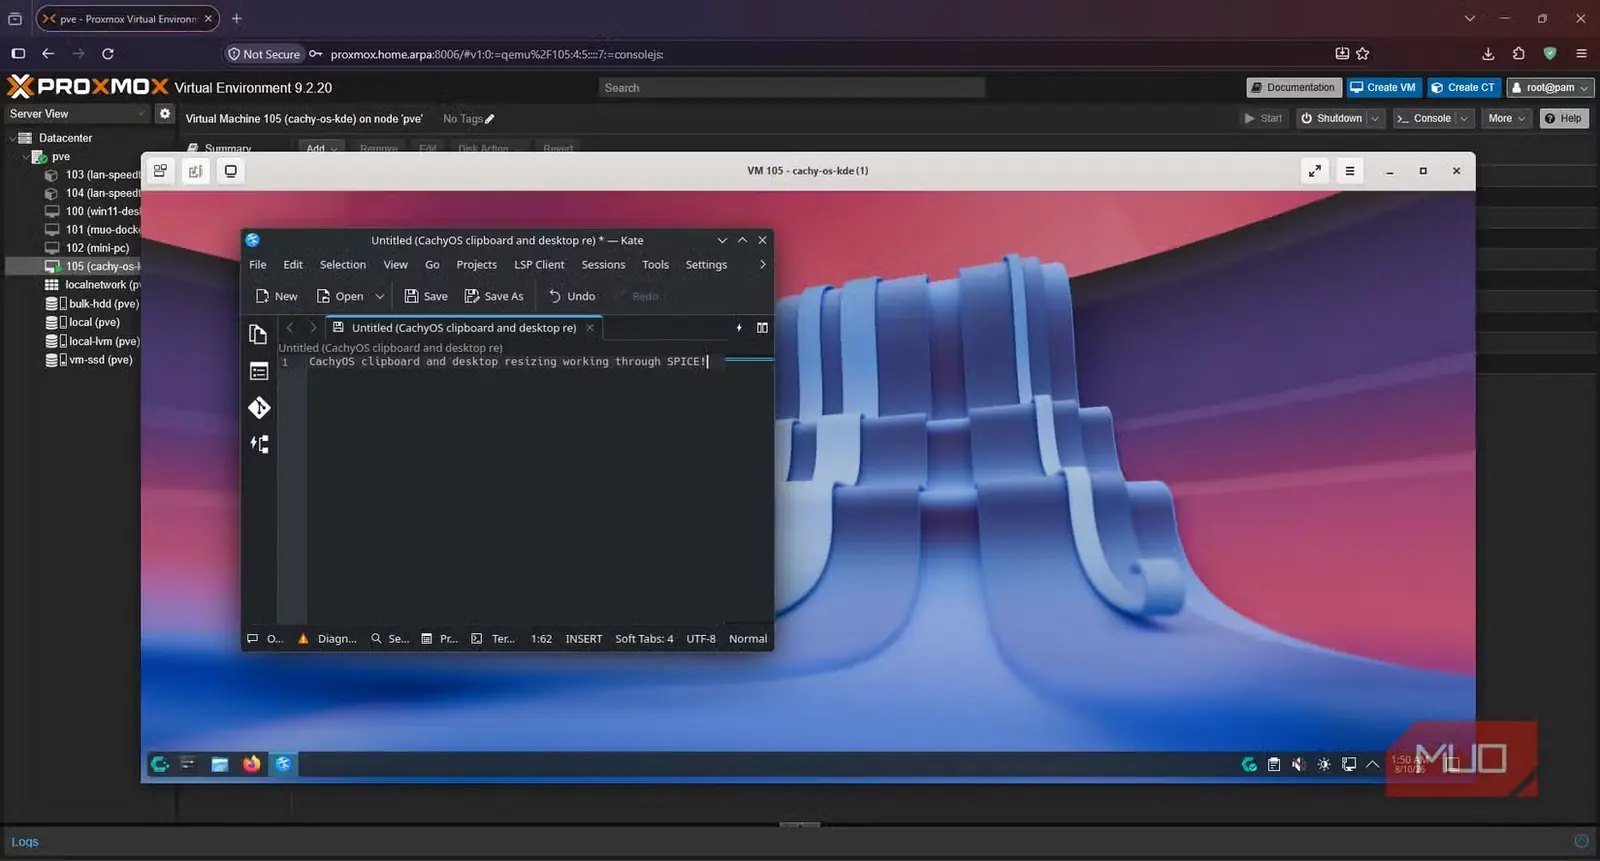Click the Create CT button

click(x=1464, y=88)
